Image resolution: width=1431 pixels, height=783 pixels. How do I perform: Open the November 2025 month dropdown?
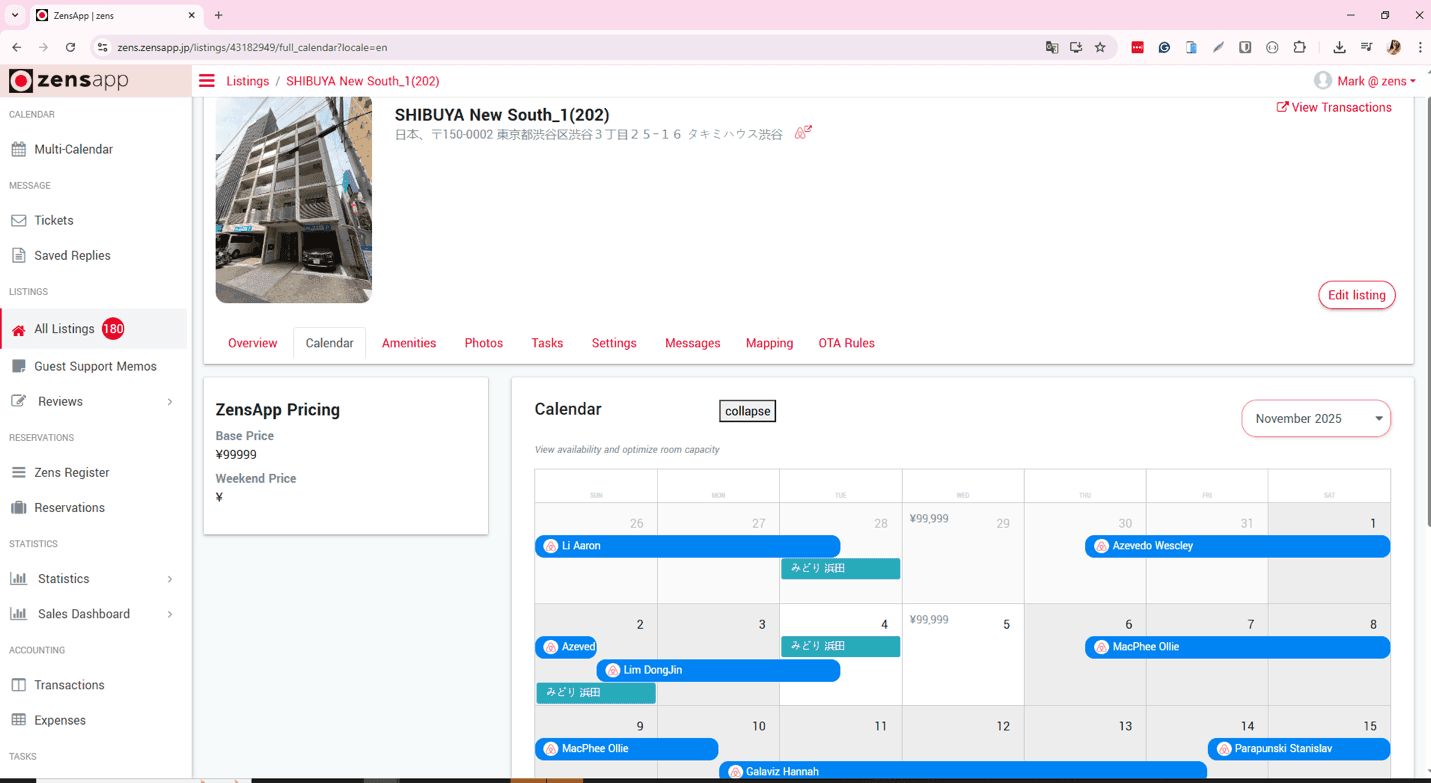(1316, 418)
